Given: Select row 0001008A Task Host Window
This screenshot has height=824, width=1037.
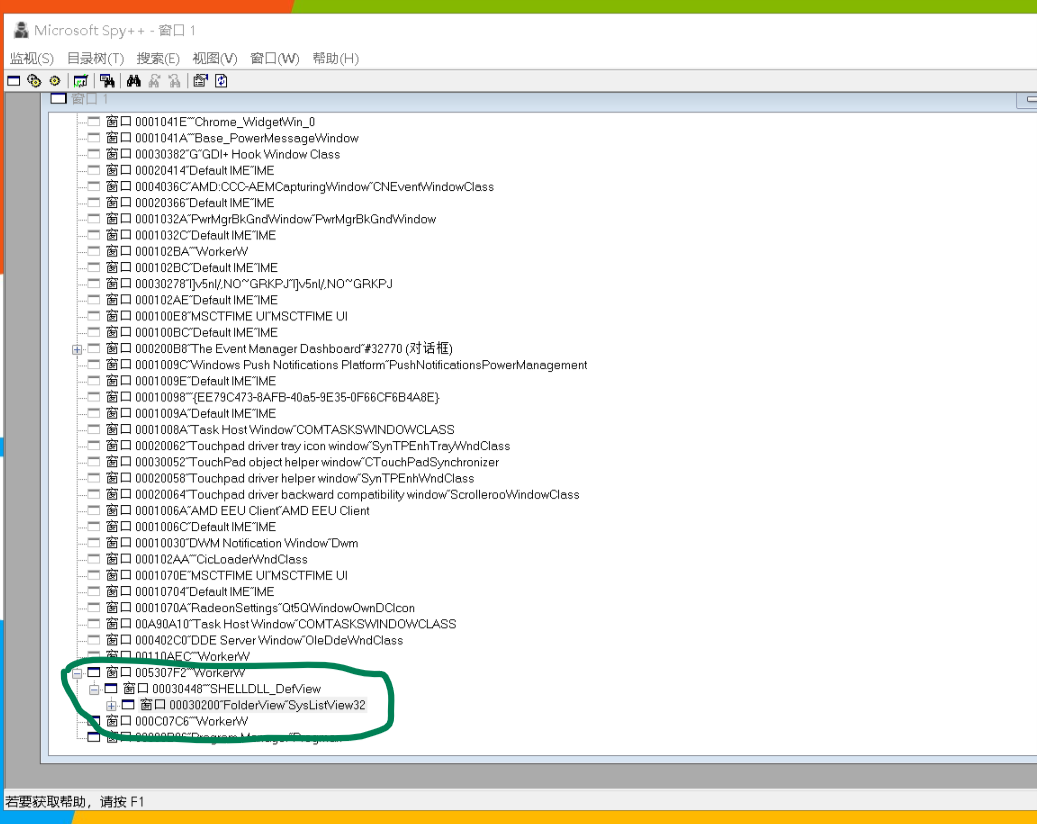Looking at the screenshot, I should (280, 430).
